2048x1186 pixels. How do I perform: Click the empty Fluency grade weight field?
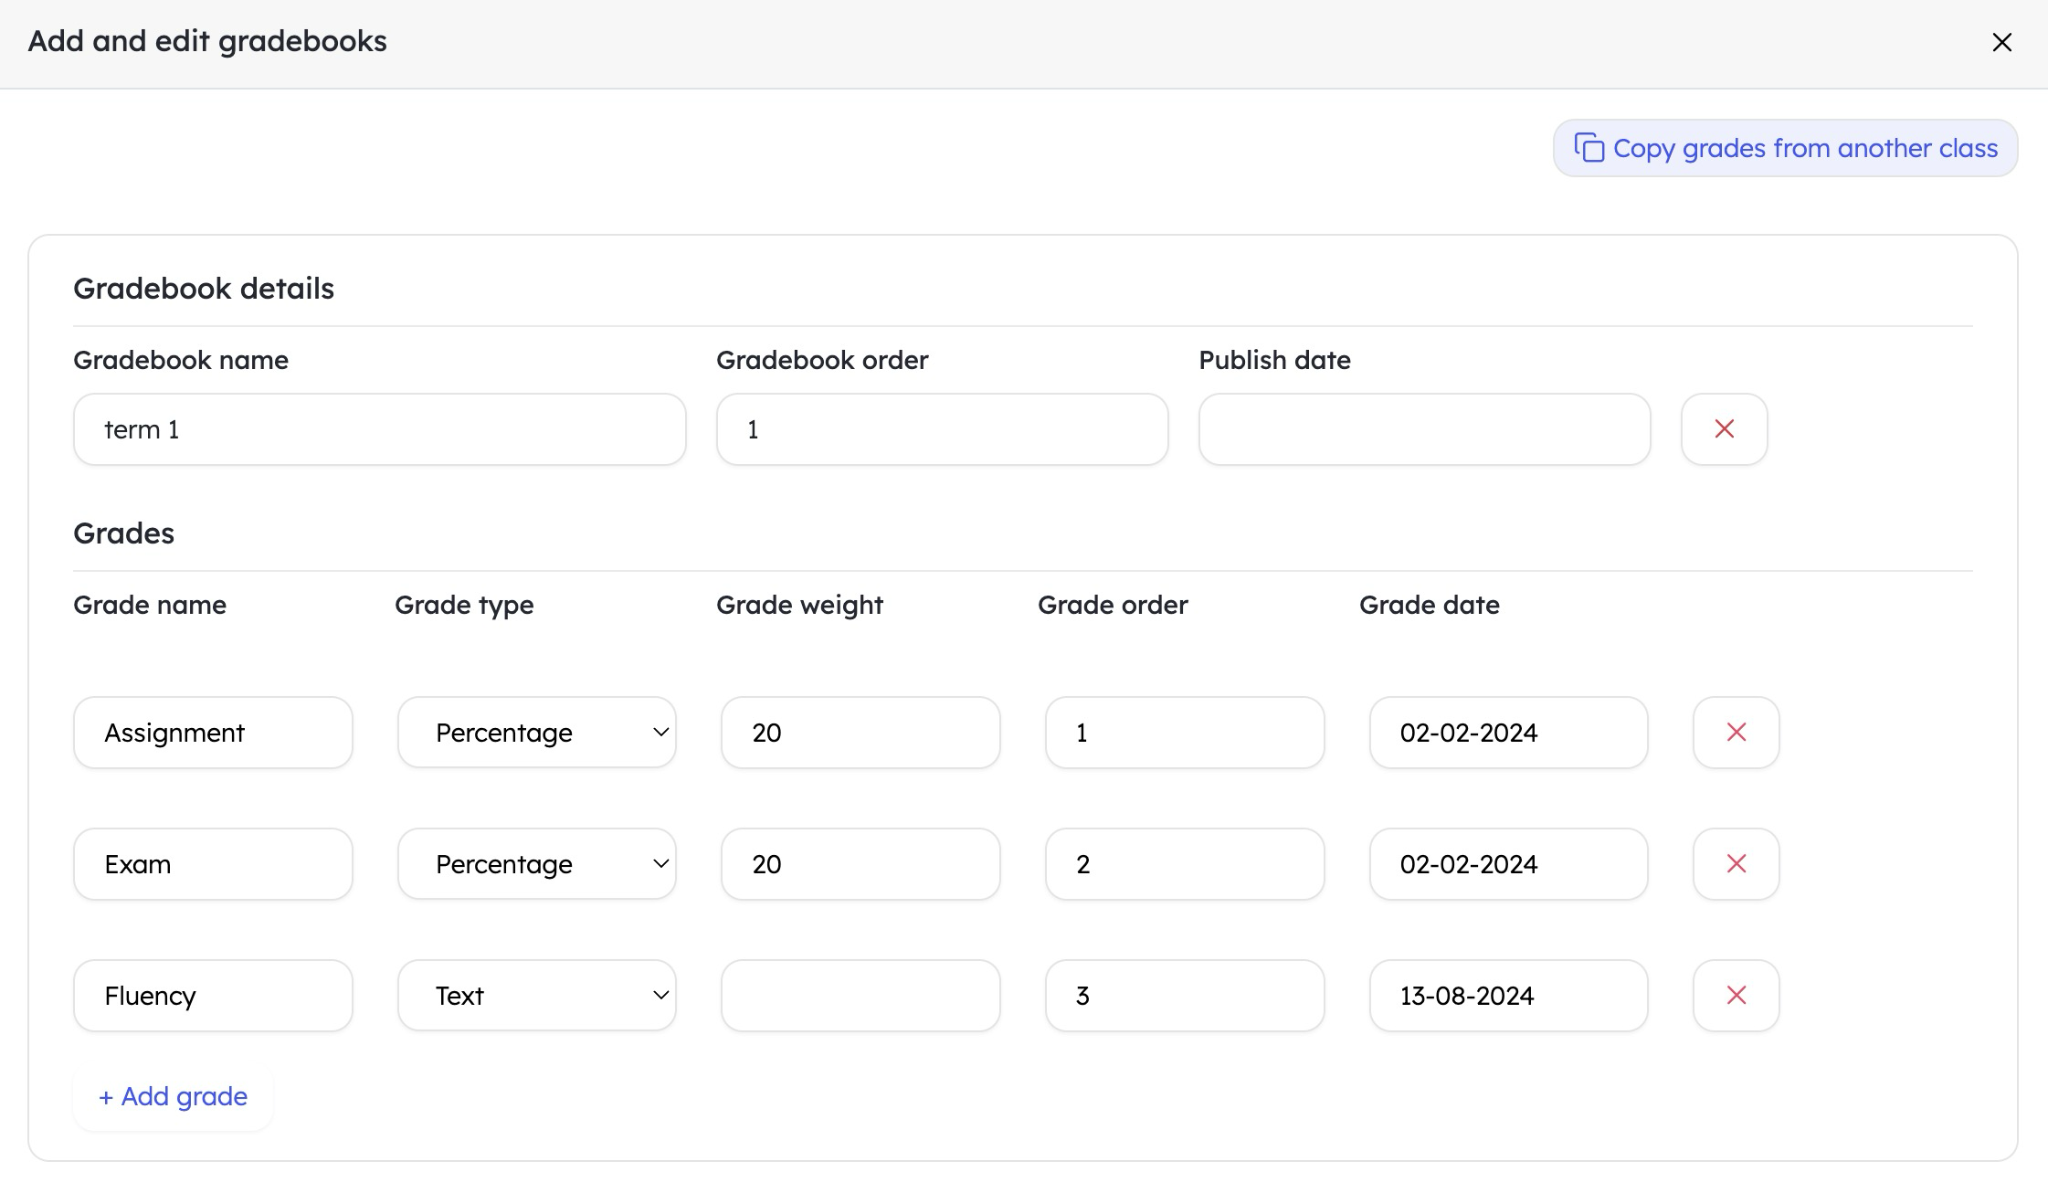[859, 995]
